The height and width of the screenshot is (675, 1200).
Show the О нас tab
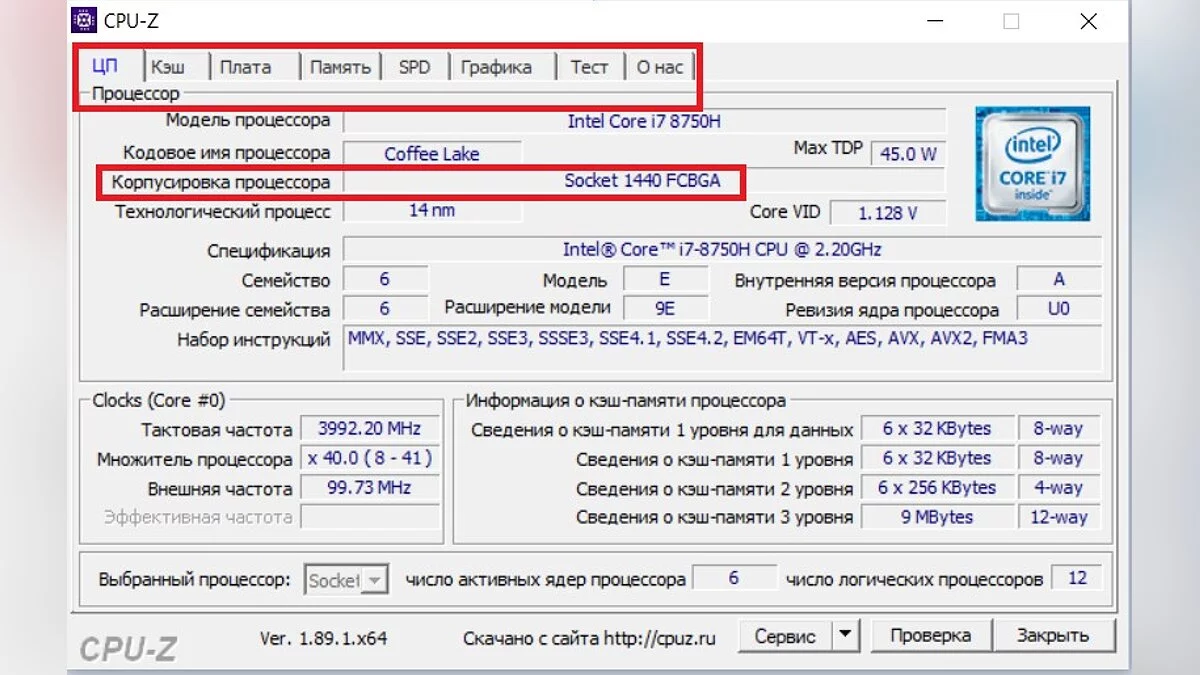point(659,67)
